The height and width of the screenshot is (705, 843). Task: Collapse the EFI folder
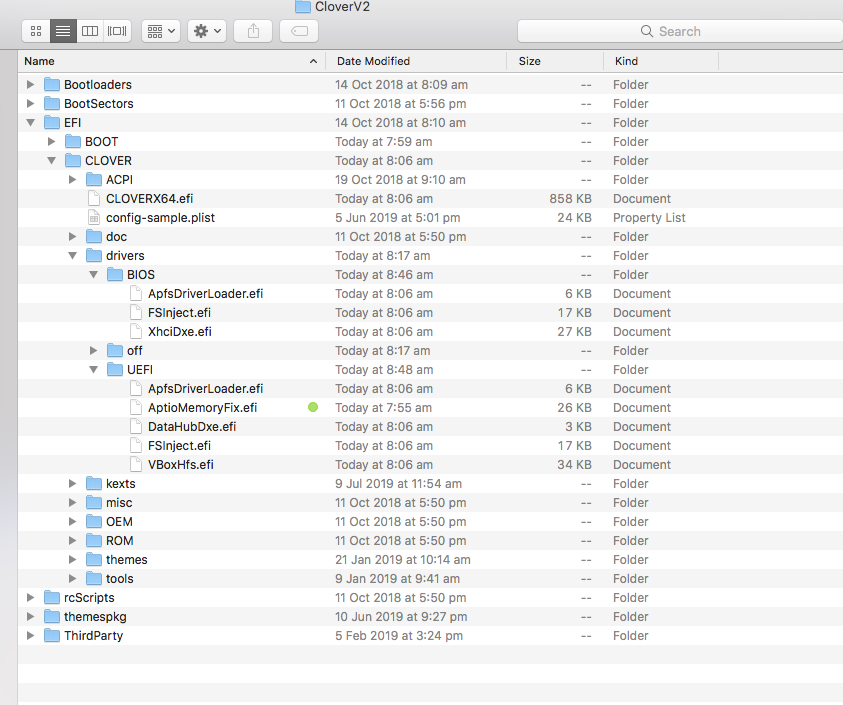pyautogui.click(x=31, y=123)
